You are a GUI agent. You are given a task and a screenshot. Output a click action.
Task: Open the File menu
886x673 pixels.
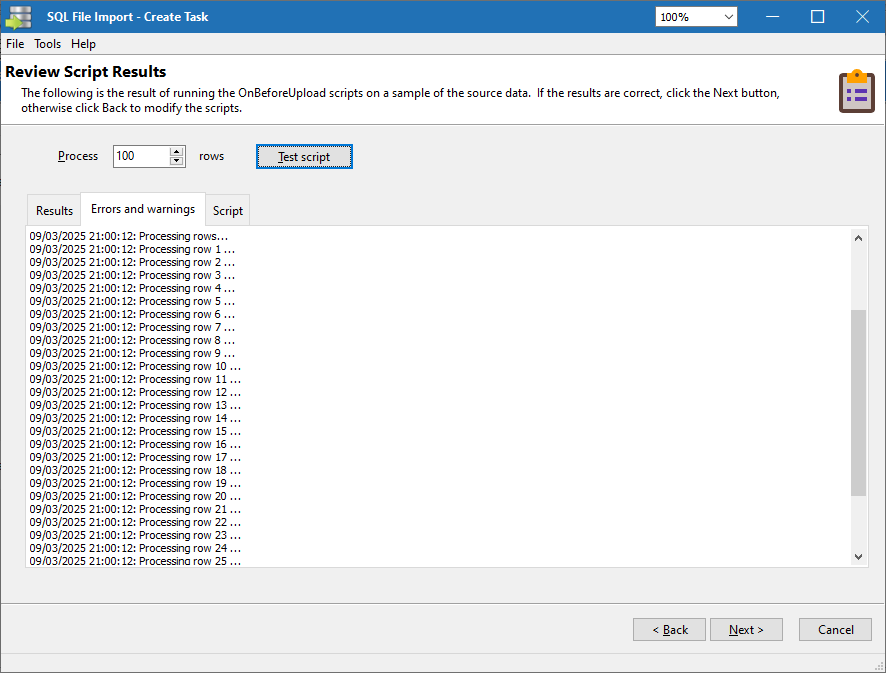[15, 44]
